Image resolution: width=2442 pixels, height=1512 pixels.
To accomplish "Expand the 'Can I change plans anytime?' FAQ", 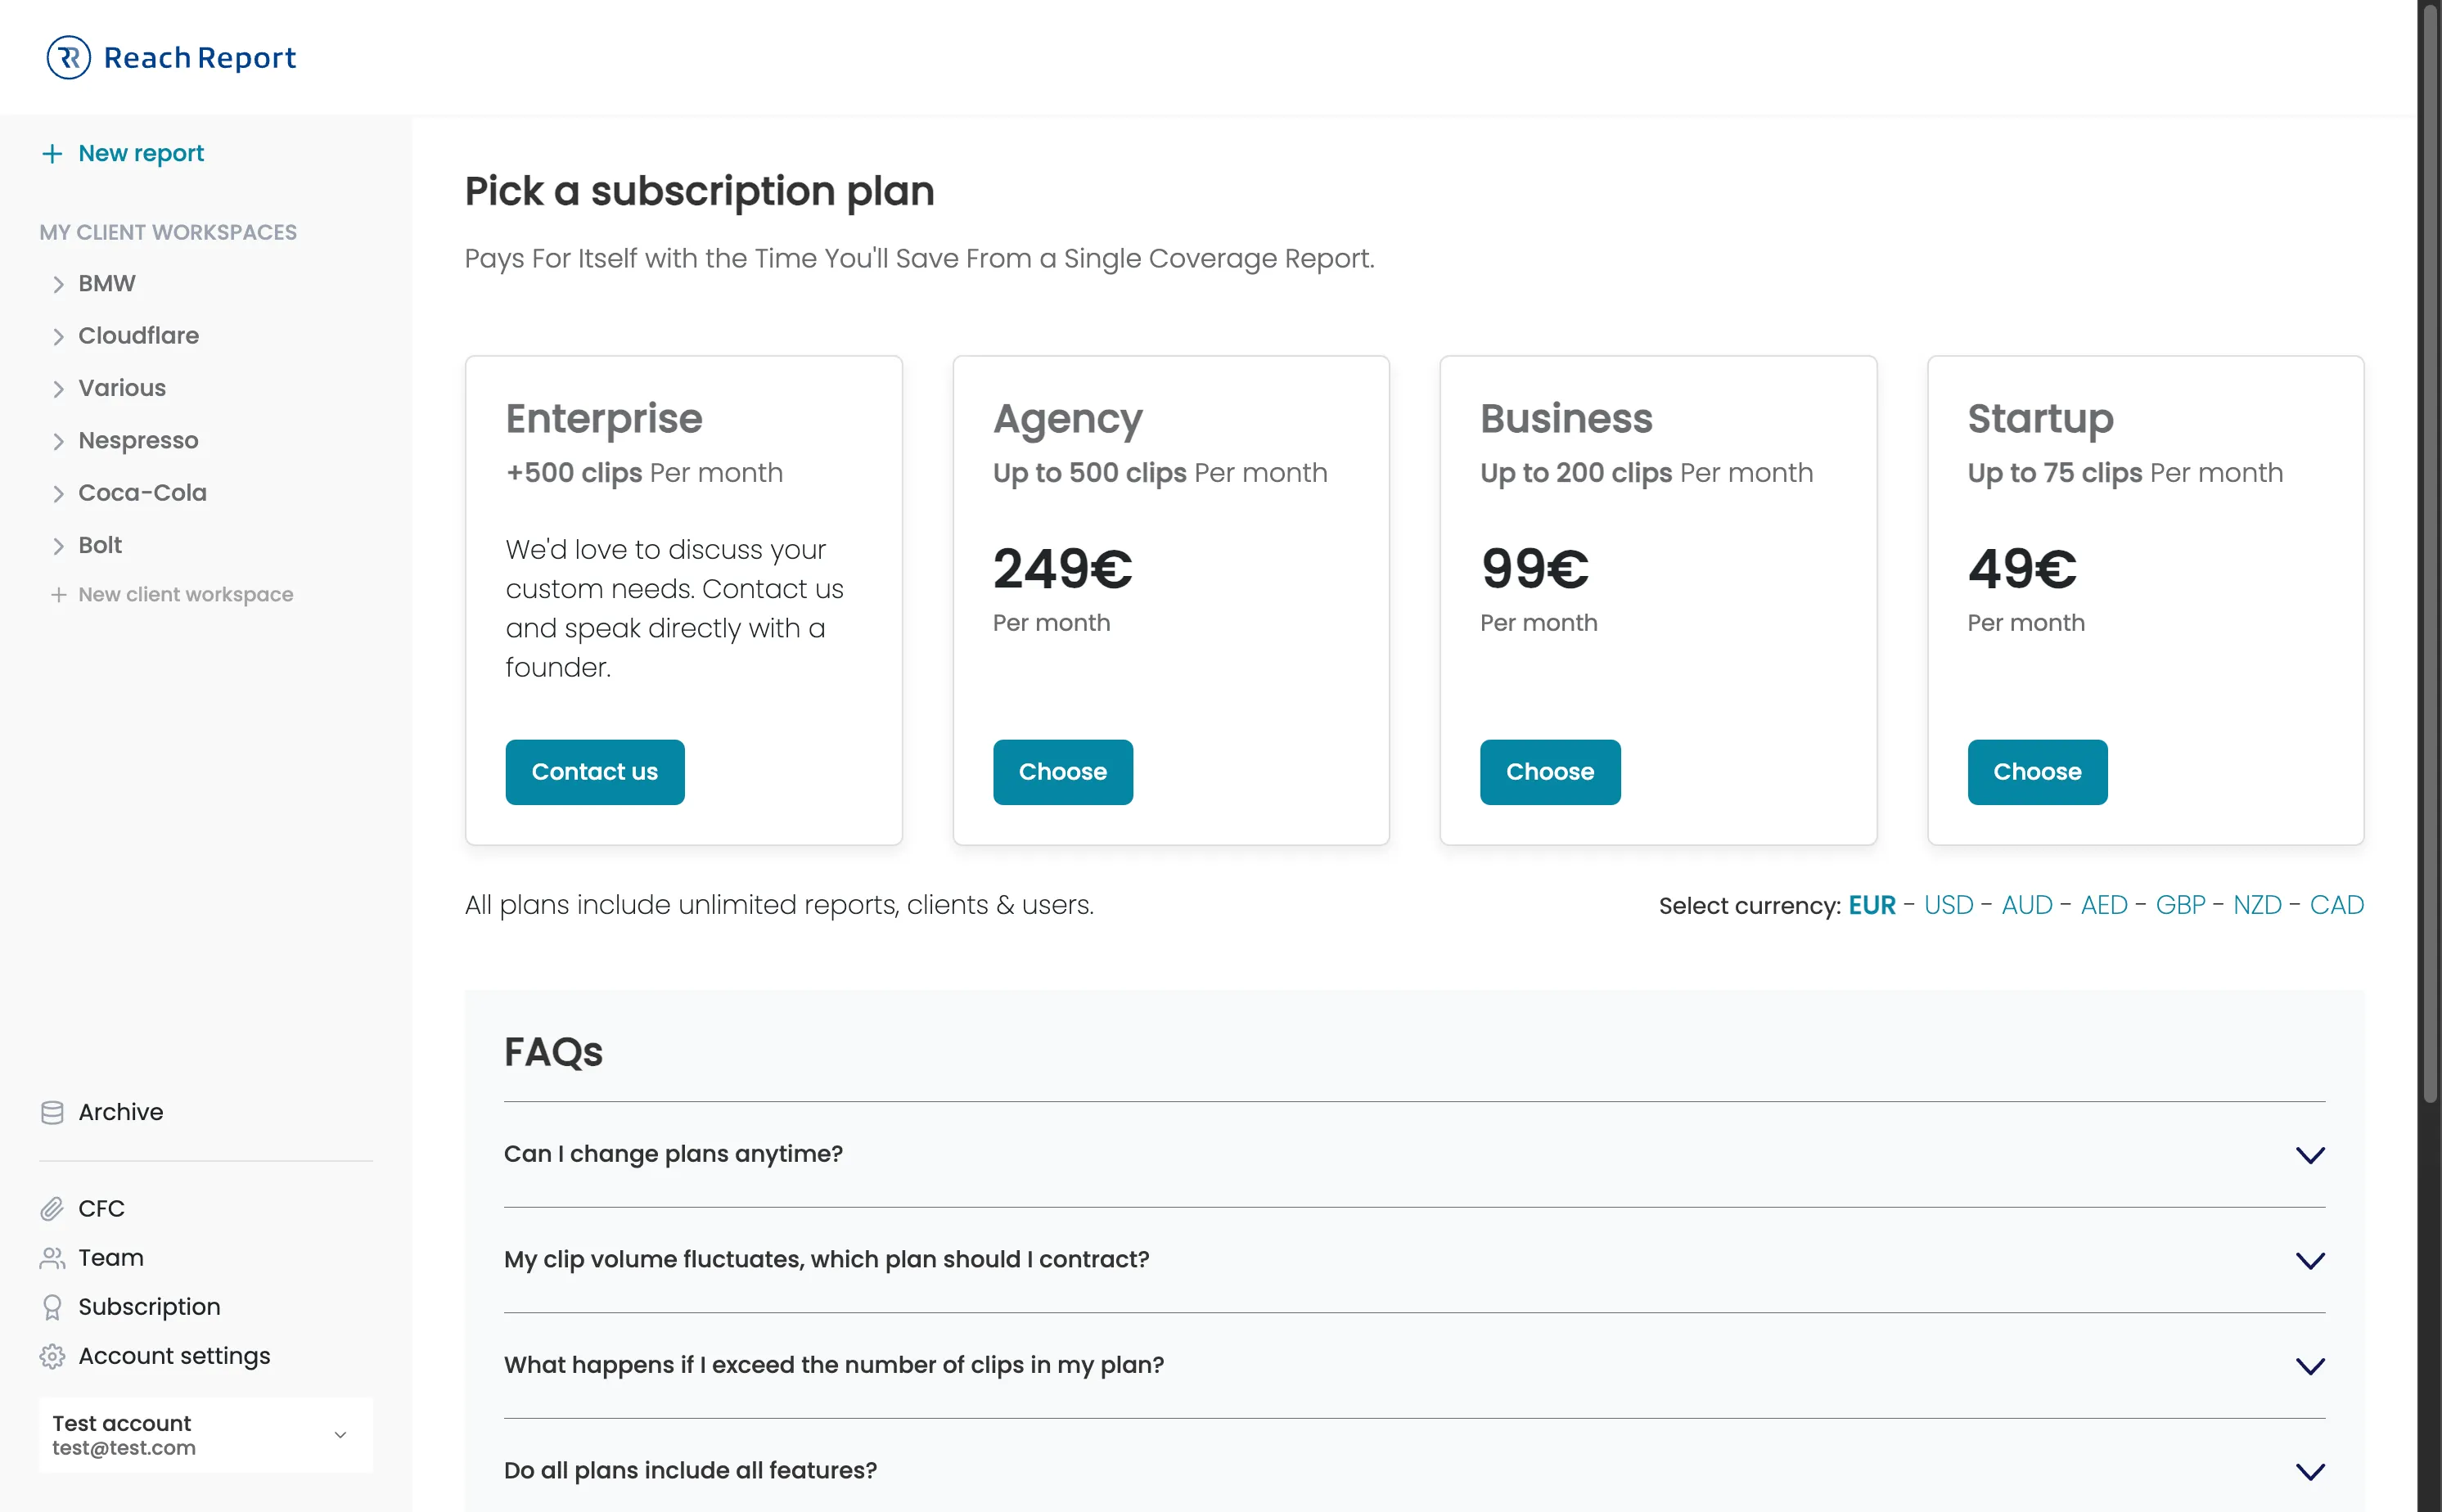I will click(x=2310, y=1156).
